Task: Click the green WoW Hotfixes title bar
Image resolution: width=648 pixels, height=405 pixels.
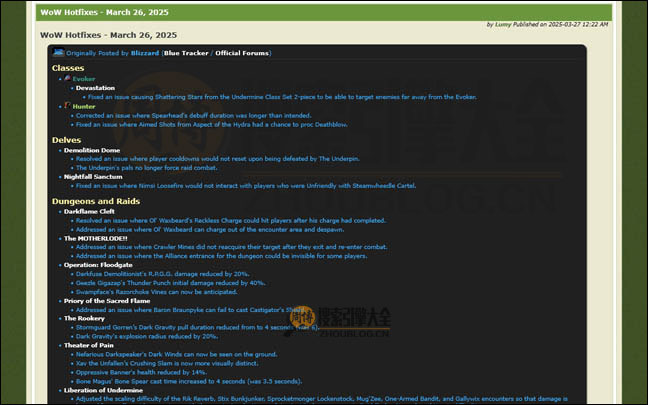Action: [324, 12]
